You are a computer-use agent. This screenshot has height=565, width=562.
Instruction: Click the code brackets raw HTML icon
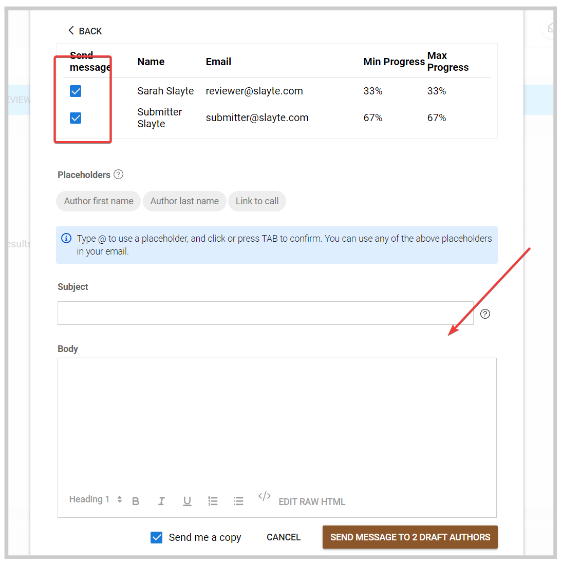click(x=264, y=496)
